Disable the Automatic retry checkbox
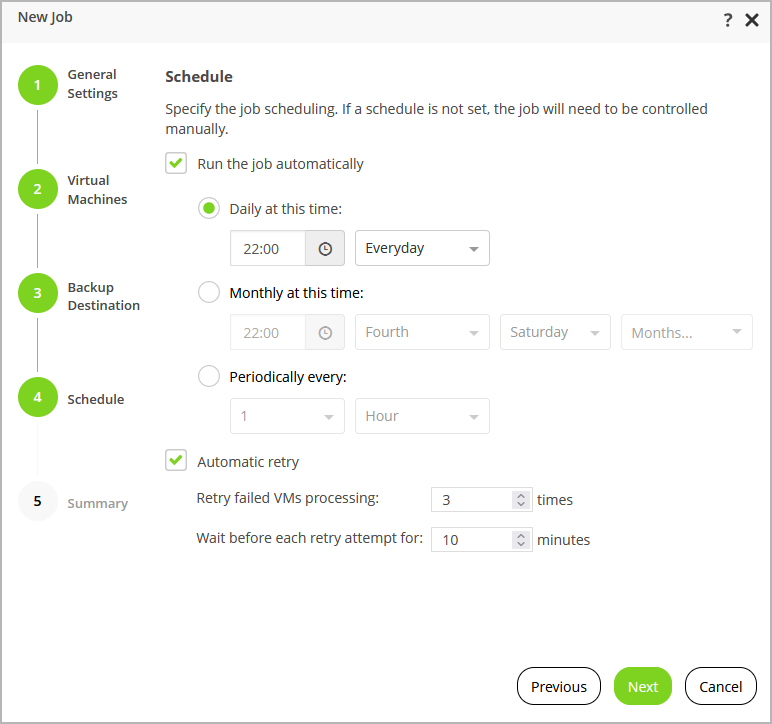 (x=177, y=461)
